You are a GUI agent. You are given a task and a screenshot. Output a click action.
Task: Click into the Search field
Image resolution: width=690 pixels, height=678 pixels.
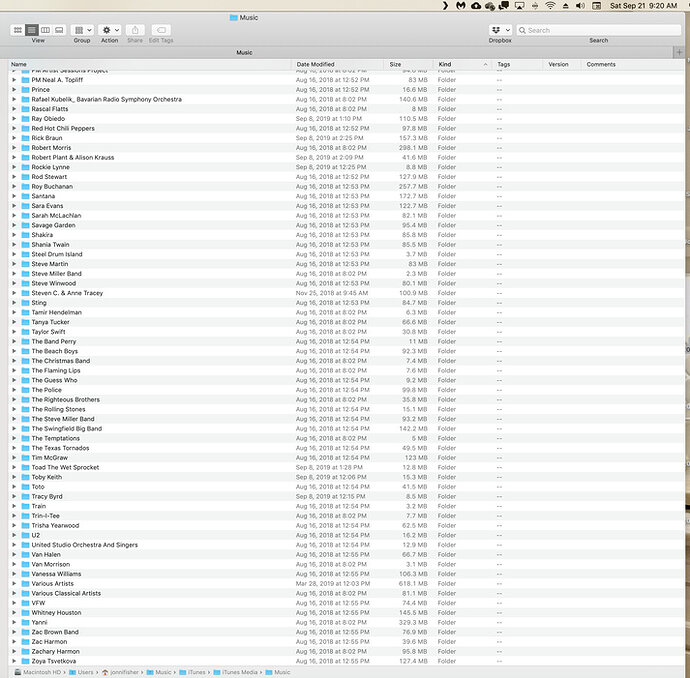tap(598, 30)
